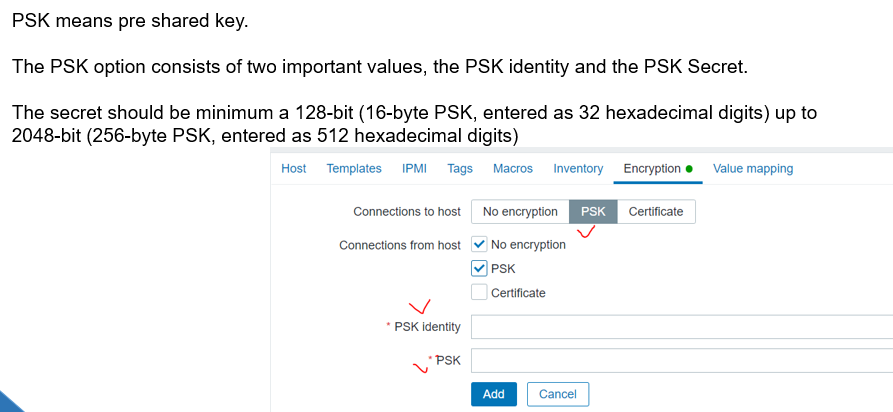Select PSK for connections to host
Image resolution: width=893 pixels, height=412 pixels.
coord(593,212)
